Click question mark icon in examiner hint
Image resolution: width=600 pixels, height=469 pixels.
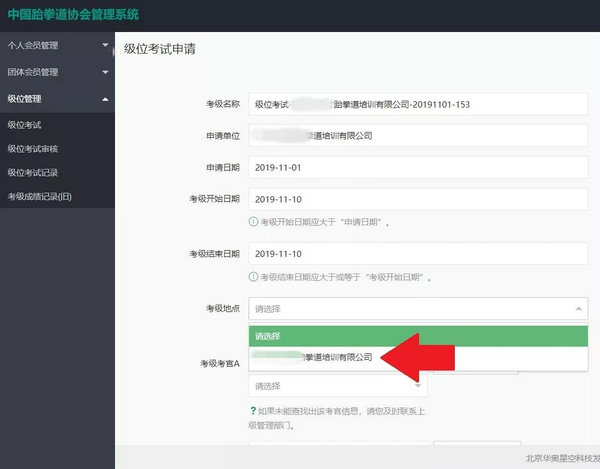[253, 411]
